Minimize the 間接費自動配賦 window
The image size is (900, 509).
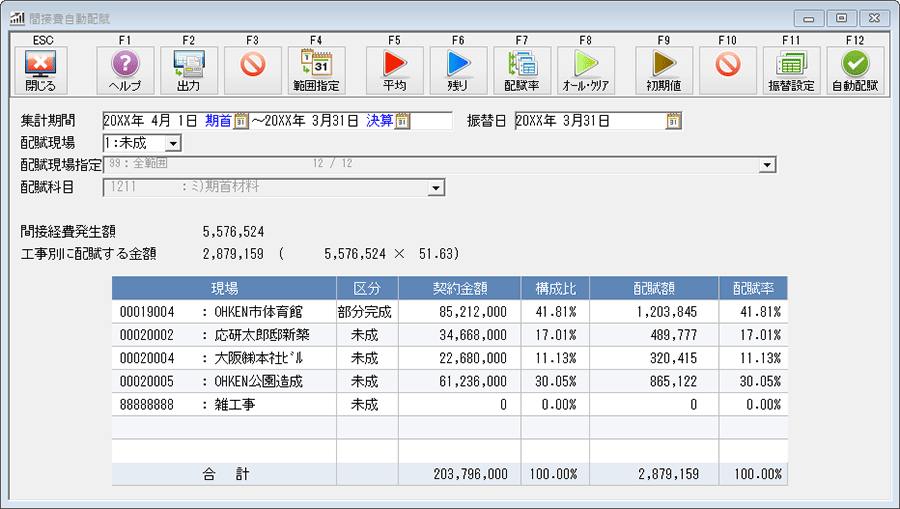click(x=809, y=18)
